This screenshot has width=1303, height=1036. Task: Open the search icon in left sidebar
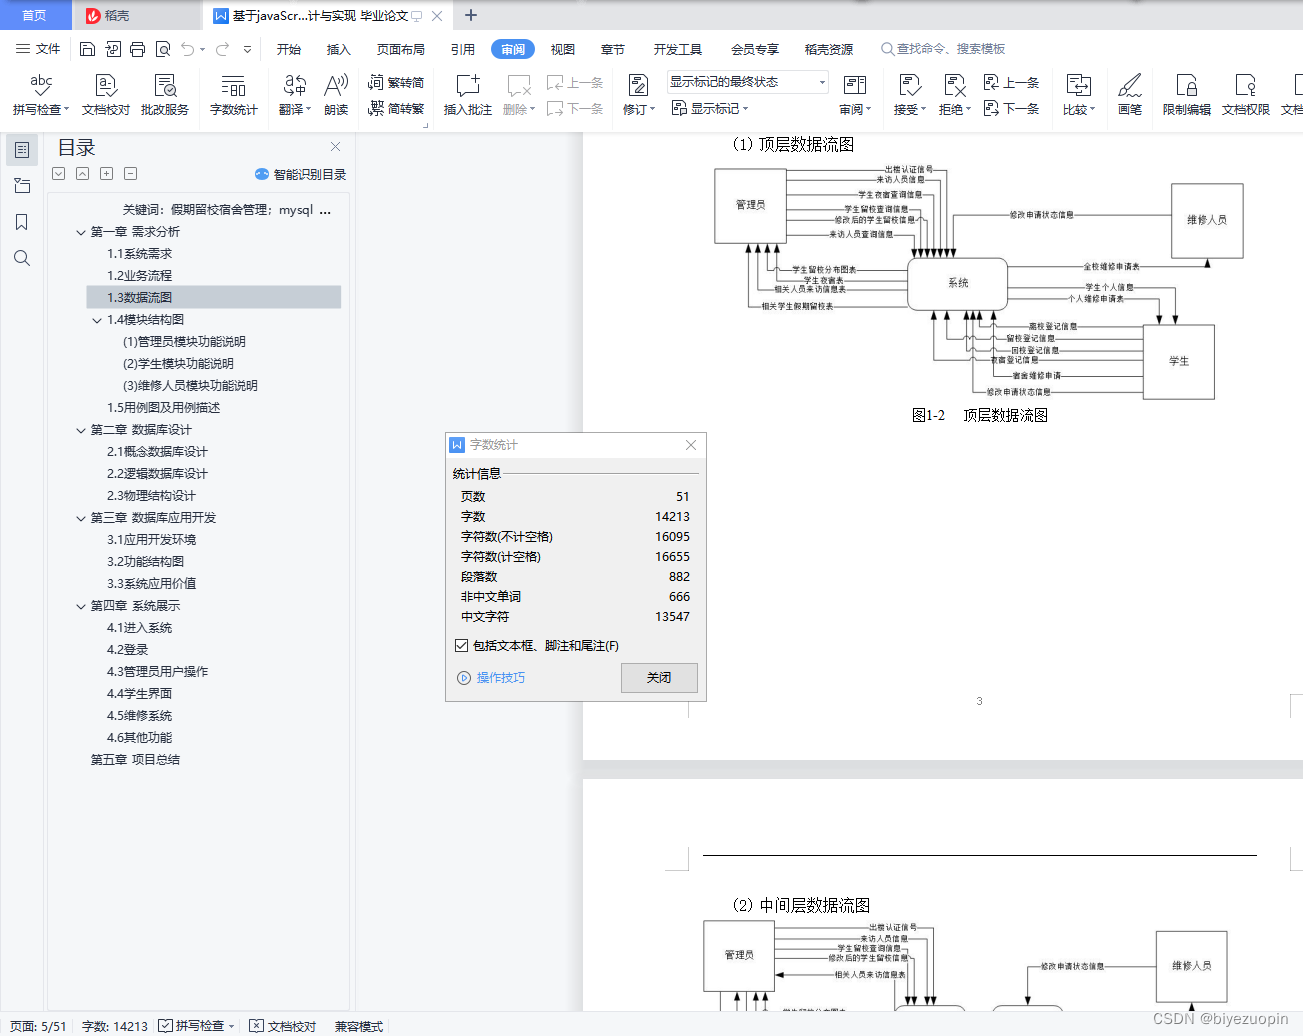pyautogui.click(x=21, y=258)
